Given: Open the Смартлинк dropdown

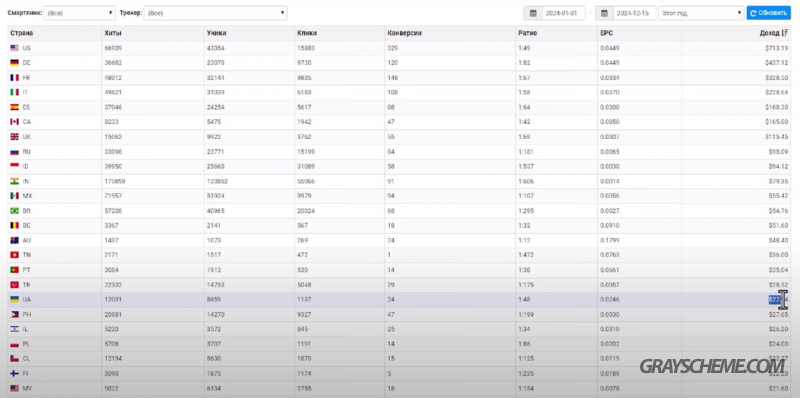Looking at the screenshot, I should [x=80, y=13].
